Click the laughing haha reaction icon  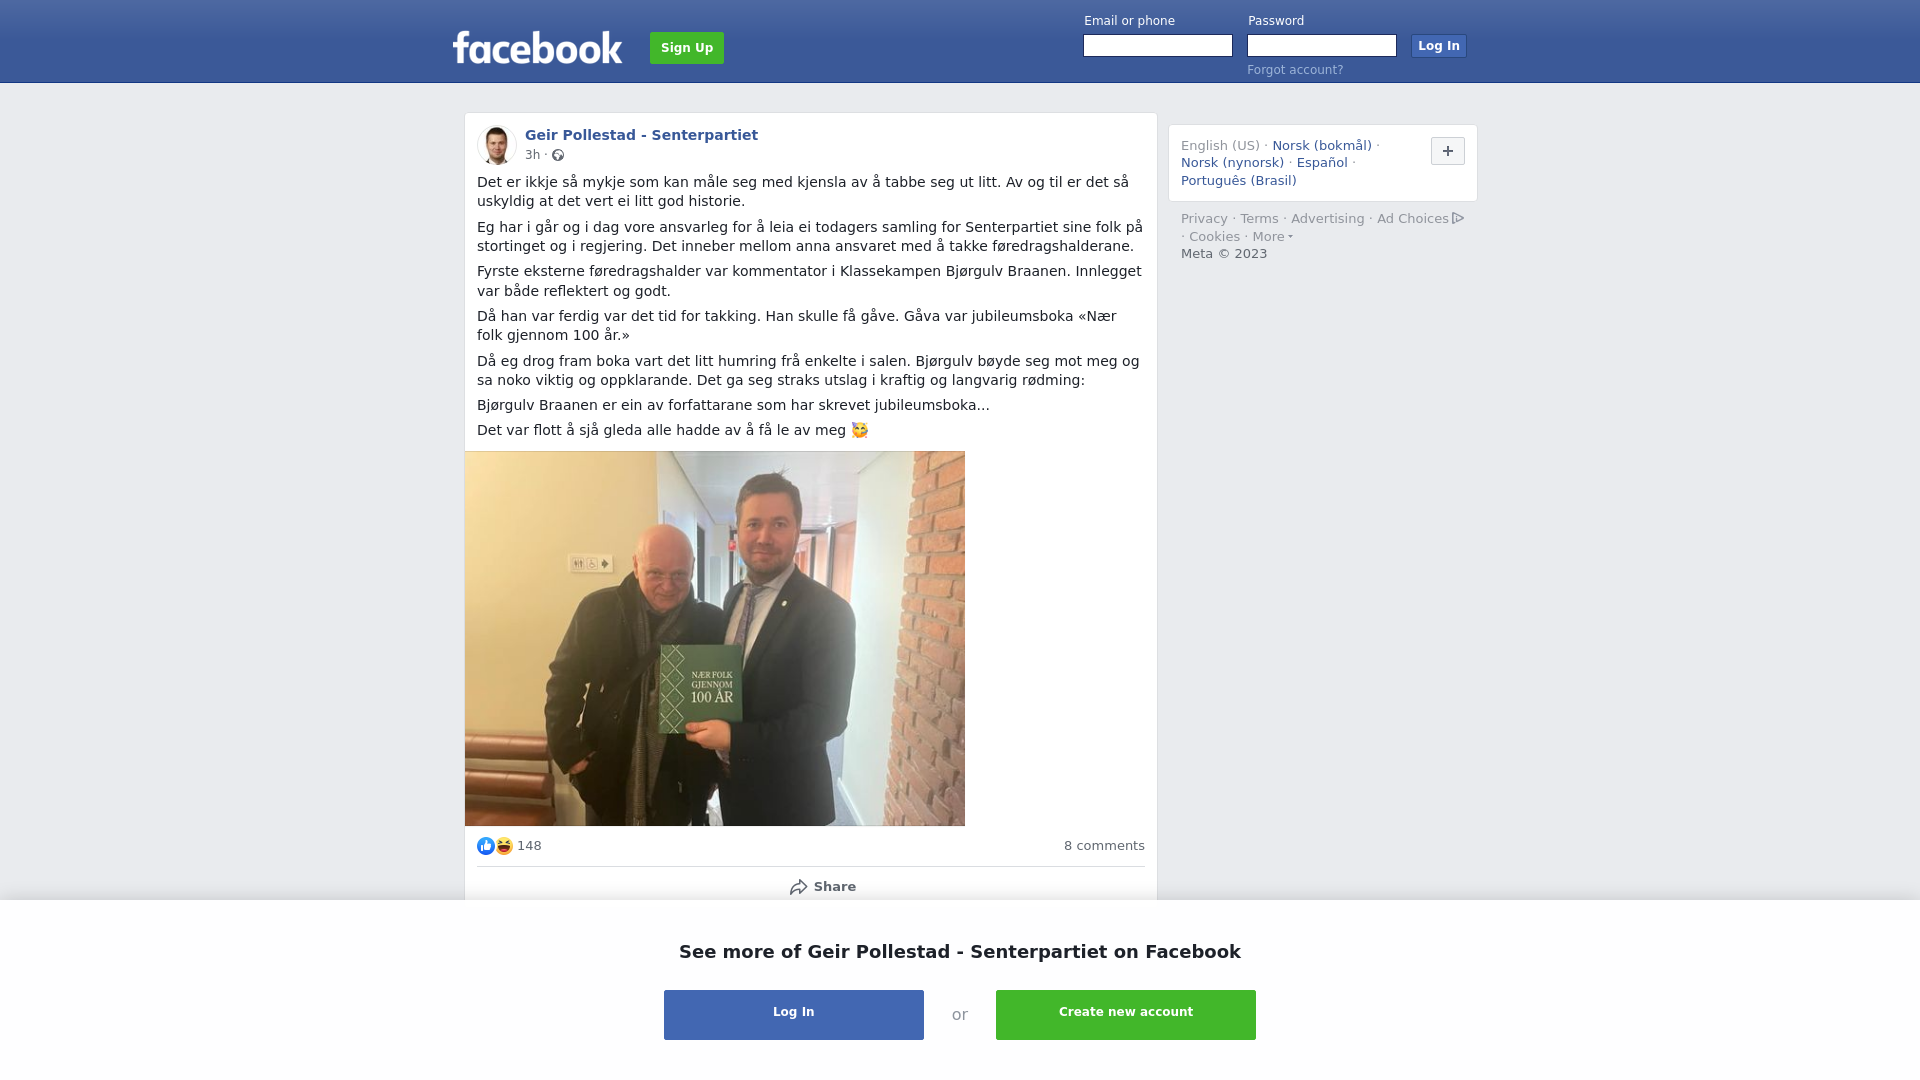(504, 846)
